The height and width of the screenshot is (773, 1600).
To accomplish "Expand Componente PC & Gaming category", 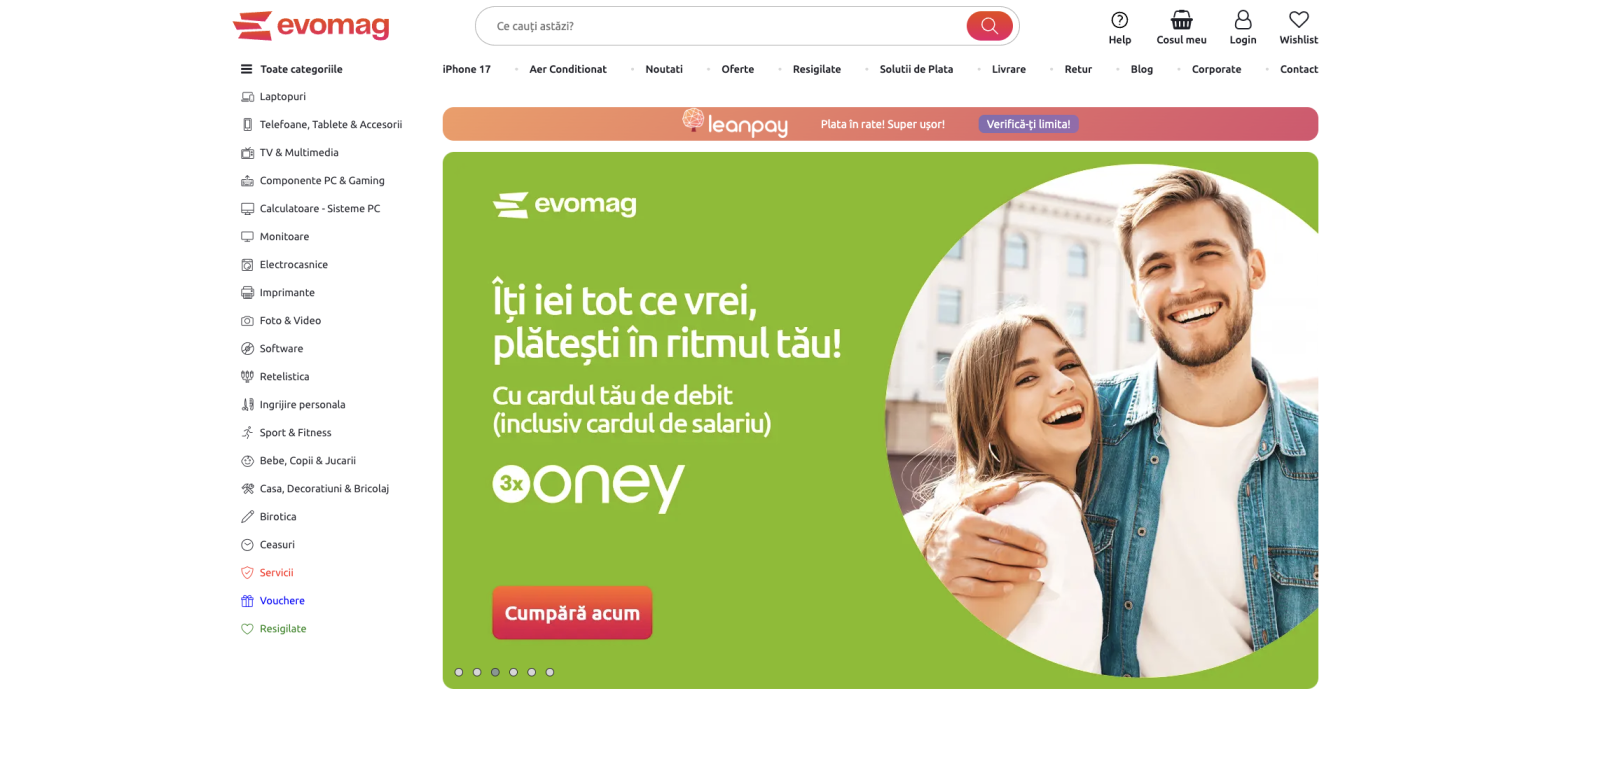I will (x=312, y=181).
